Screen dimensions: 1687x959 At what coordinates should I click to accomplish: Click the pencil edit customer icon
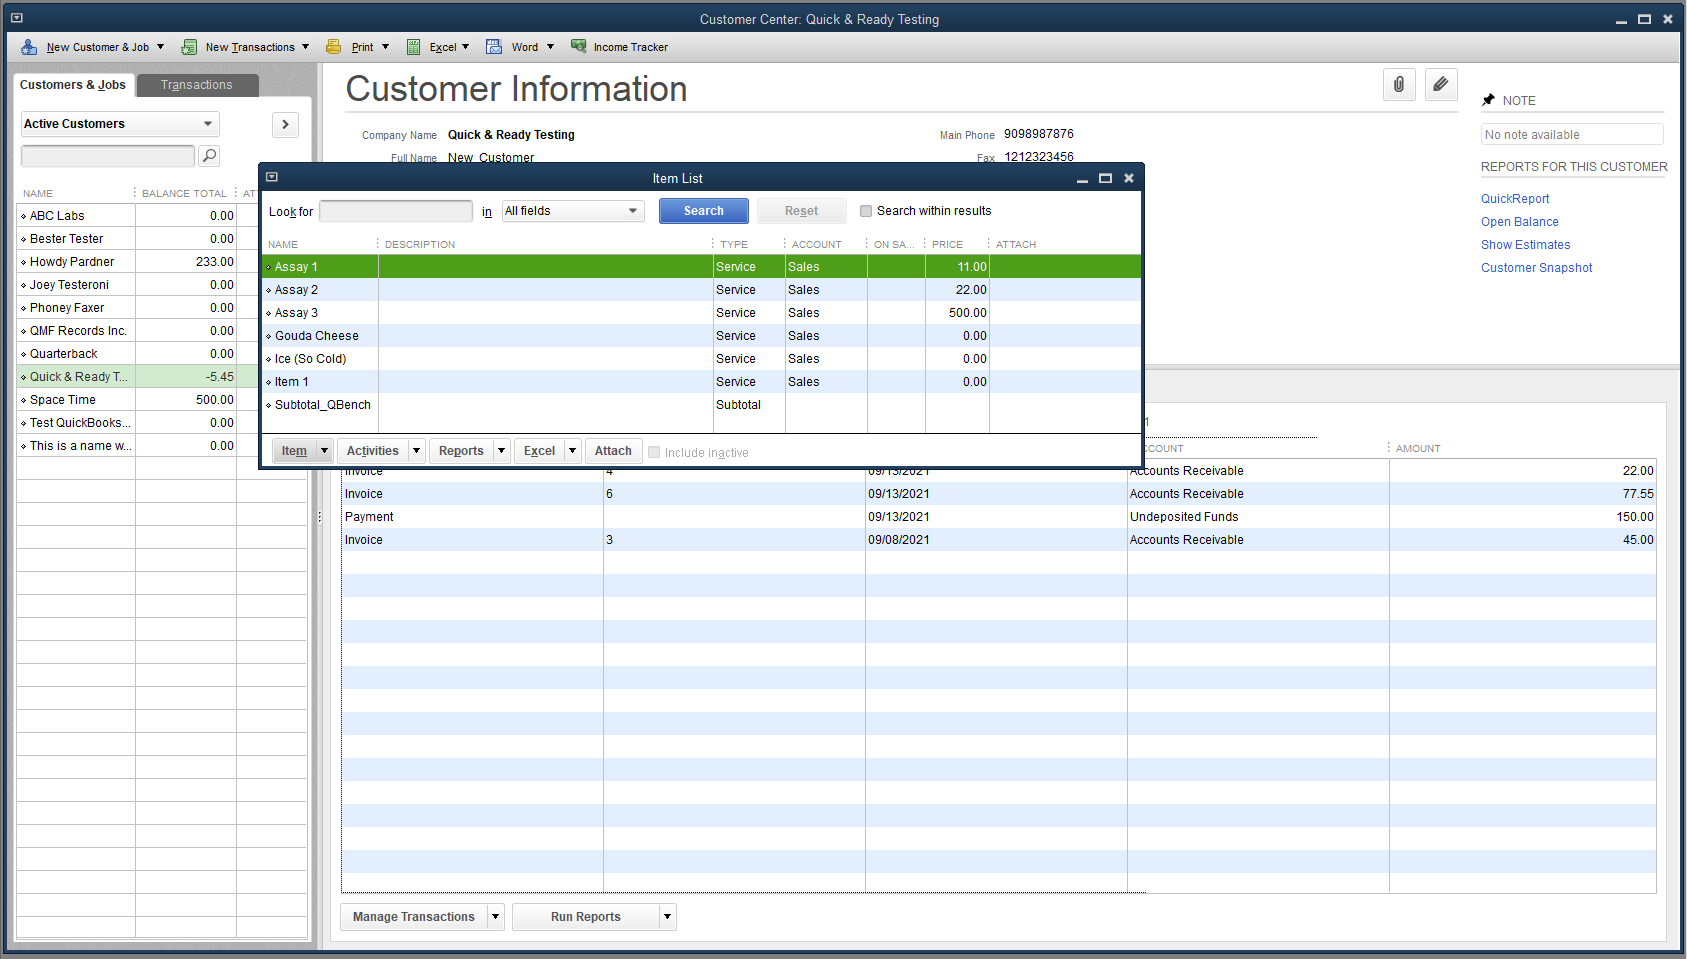[x=1441, y=85]
